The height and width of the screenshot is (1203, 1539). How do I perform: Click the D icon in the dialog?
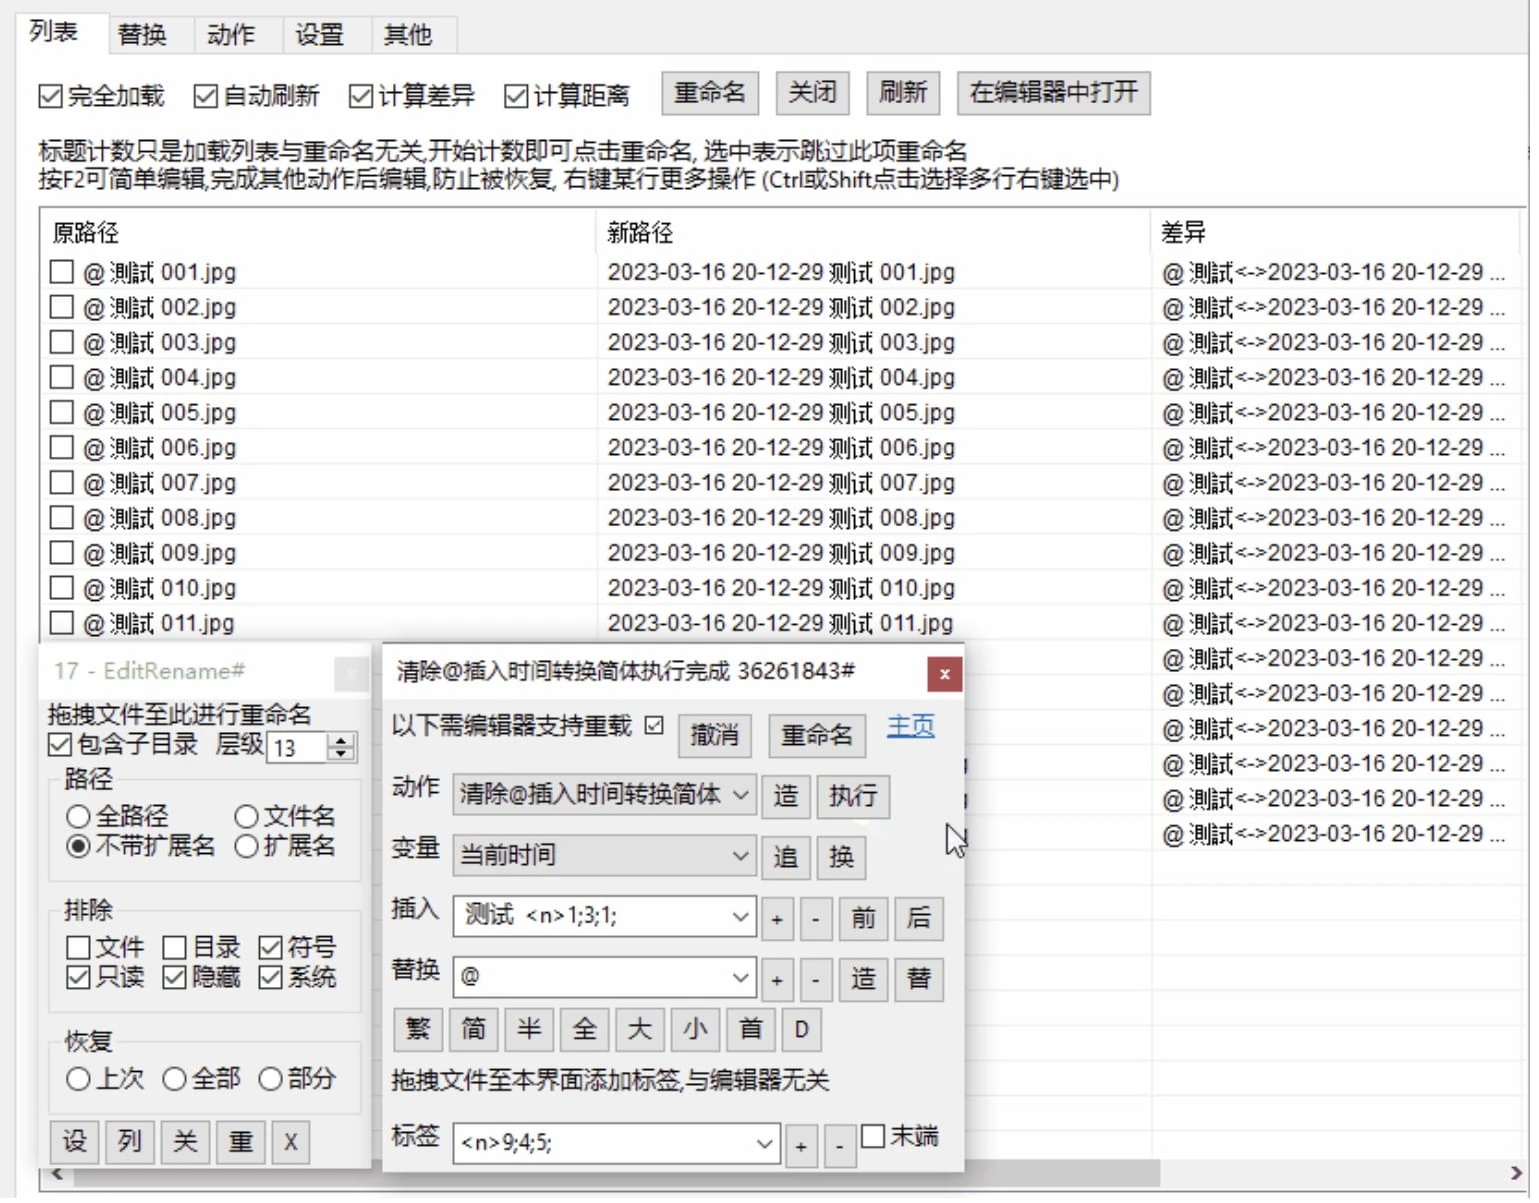point(801,1029)
